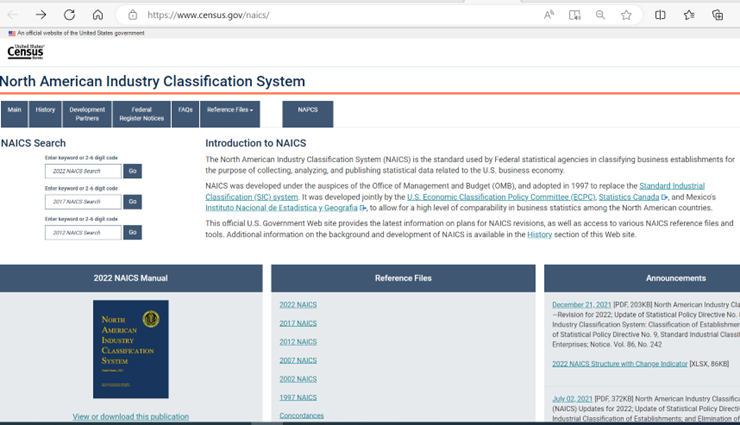Click Go beside 2012 NAICS Search
740x425 pixels.
tap(133, 233)
